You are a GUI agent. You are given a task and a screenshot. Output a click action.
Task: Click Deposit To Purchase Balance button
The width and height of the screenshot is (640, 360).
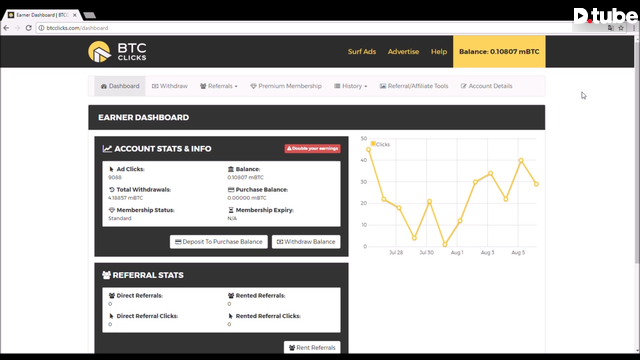click(x=219, y=242)
